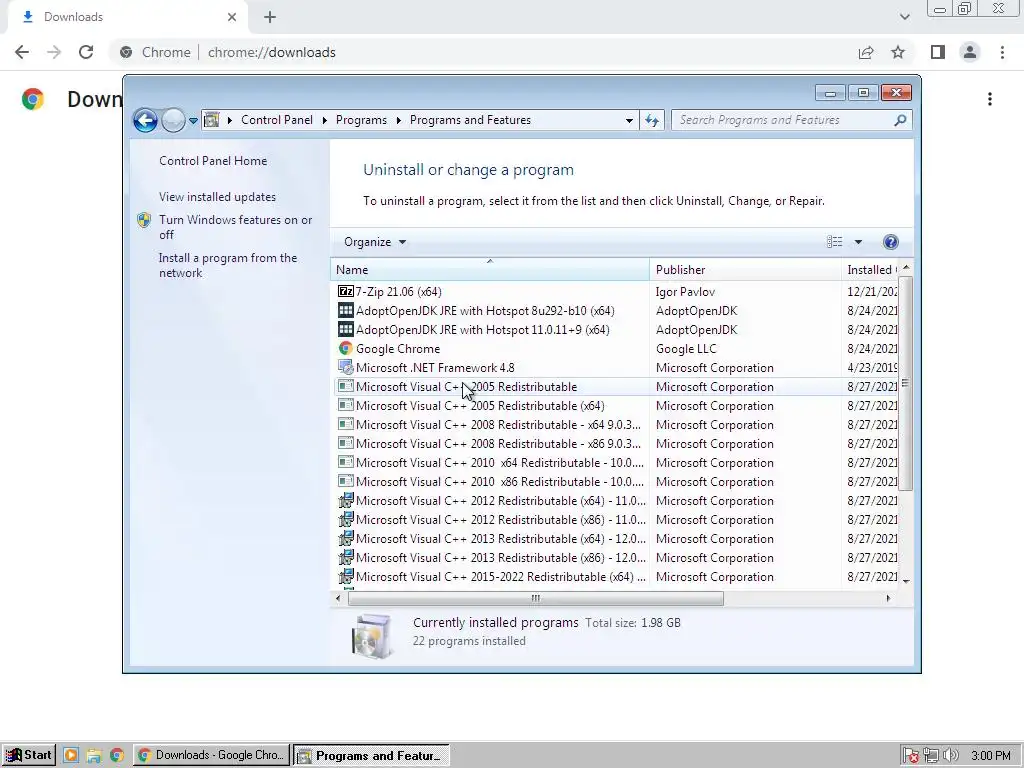Click Igor Pavlov publisher cell
Viewport: 1024px width, 768px height.
(685, 292)
